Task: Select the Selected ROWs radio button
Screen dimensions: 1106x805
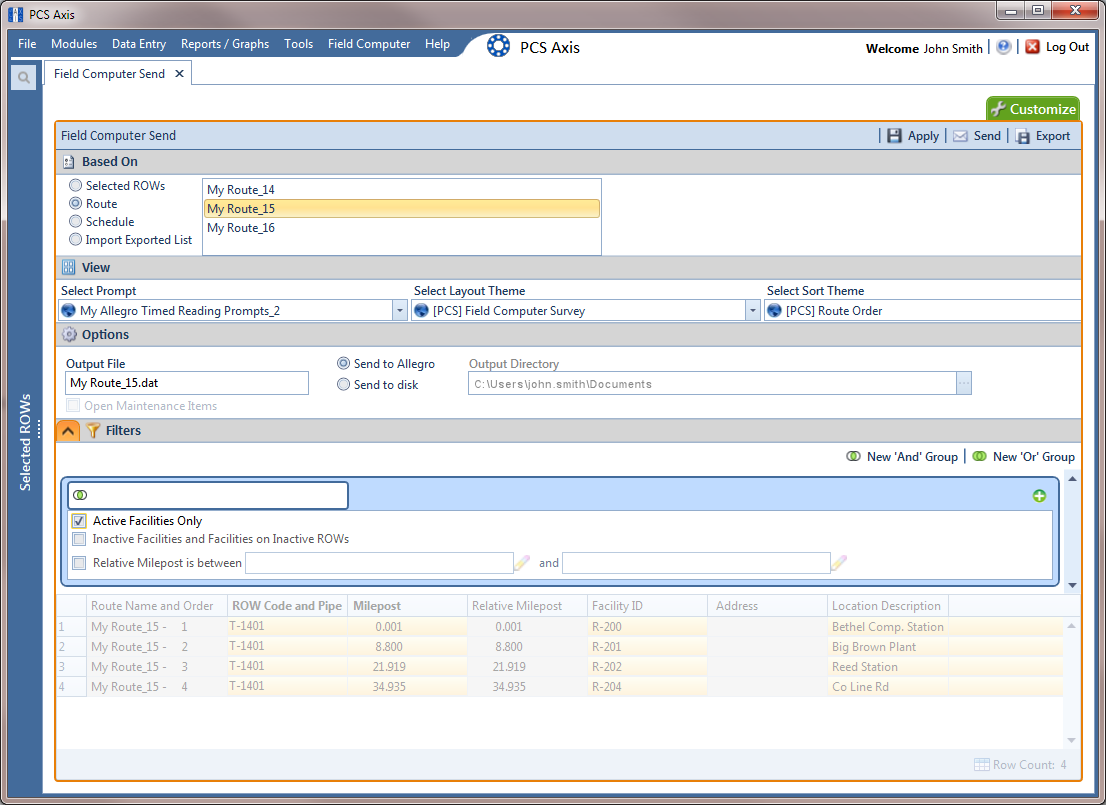Action: 75,186
